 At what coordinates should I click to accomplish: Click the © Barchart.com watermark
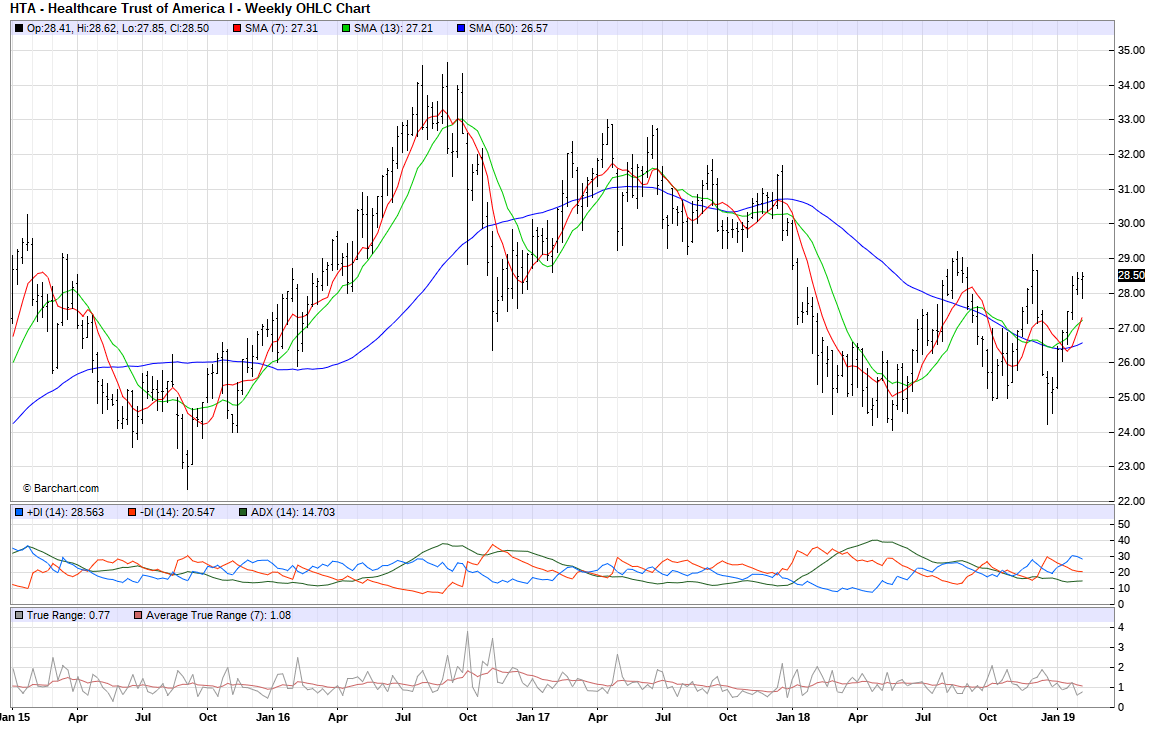tap(61, 488)
